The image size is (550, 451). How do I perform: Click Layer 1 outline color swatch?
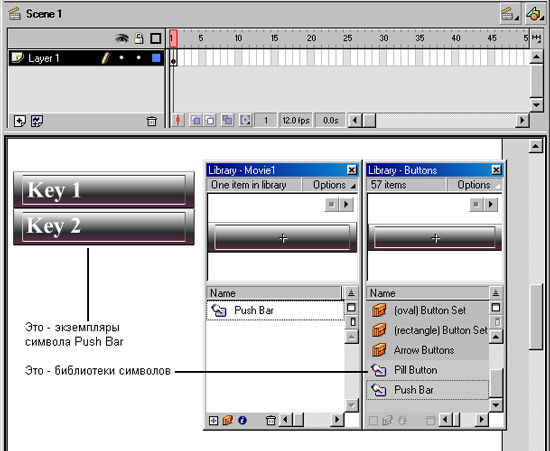156,58
